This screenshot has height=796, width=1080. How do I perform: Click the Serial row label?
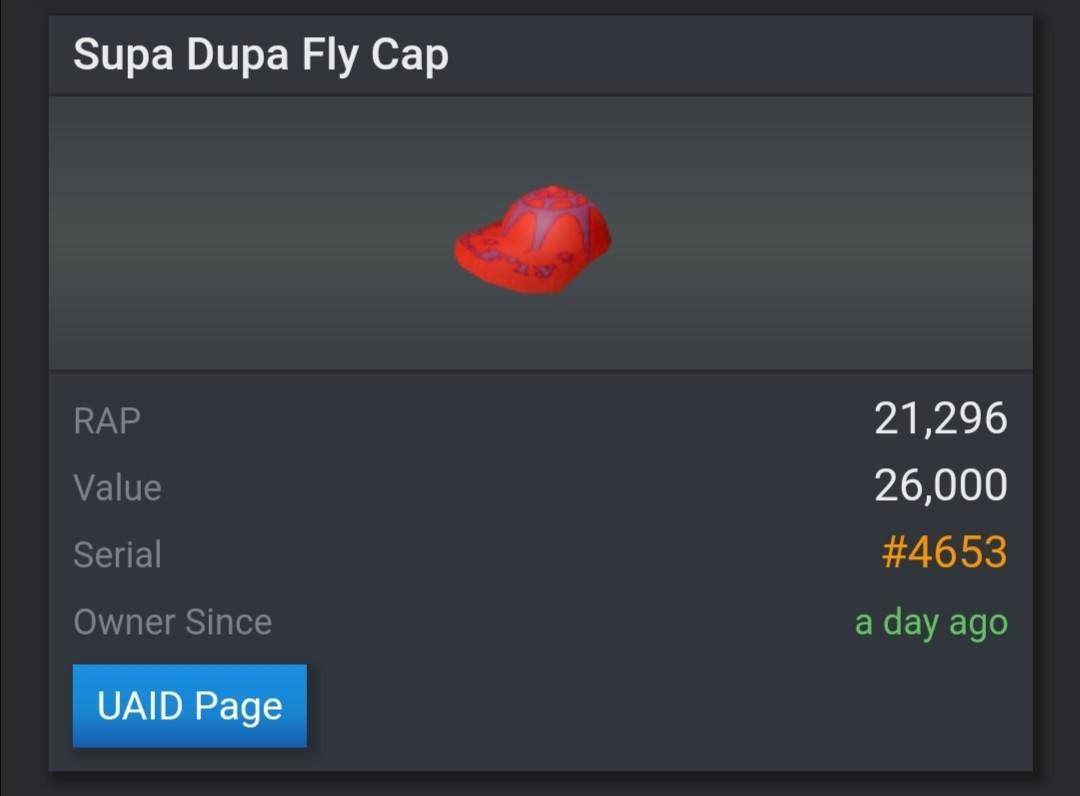tap(117, 555)
